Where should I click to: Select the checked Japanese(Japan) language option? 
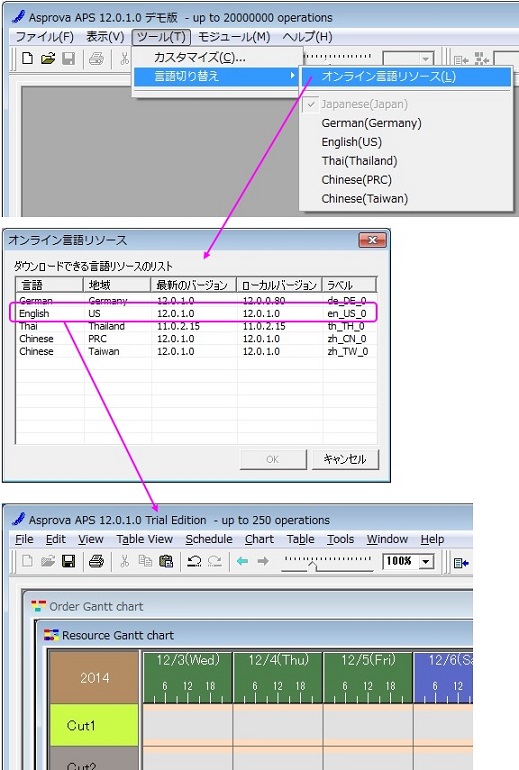pyautogui.click(x=364, y=104)
